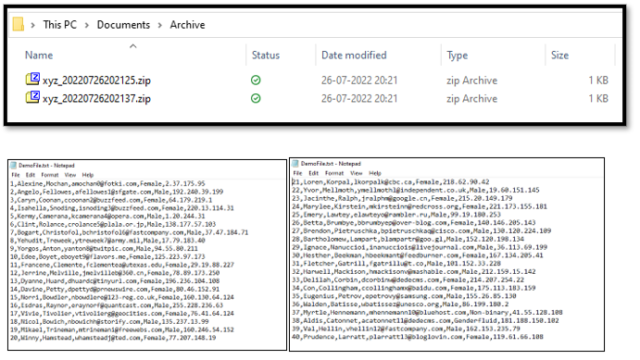Click 1 KB size of xyz_20220726202125.zip
The image size is (640, 360).
point(598,80)
